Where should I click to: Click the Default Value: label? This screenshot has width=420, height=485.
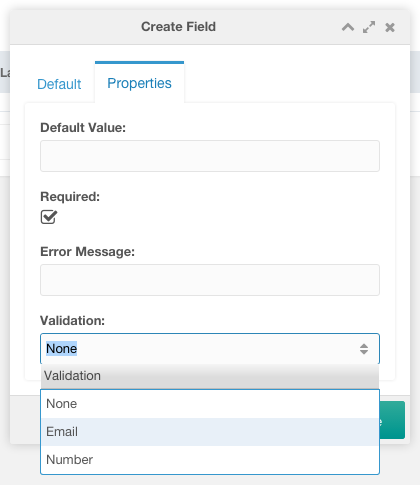pos(83,128)
